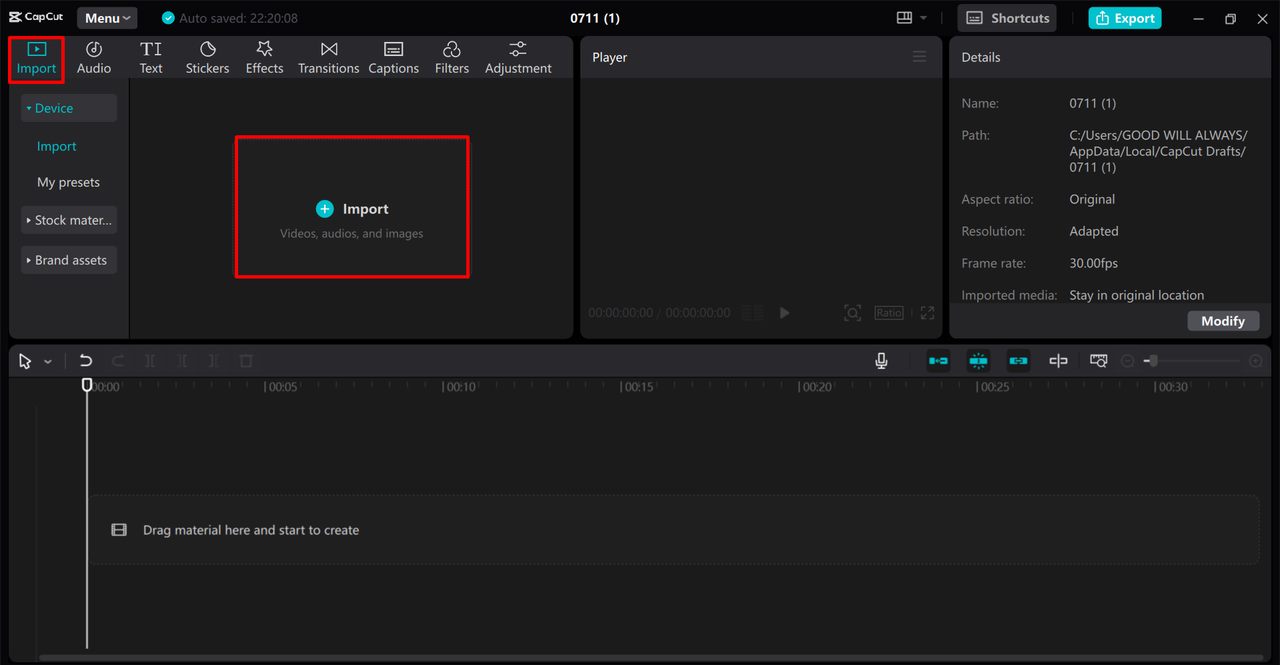1280x665 pixels.
Task: Toggle the preview axis icon
Action: (x=1058, y=361)
